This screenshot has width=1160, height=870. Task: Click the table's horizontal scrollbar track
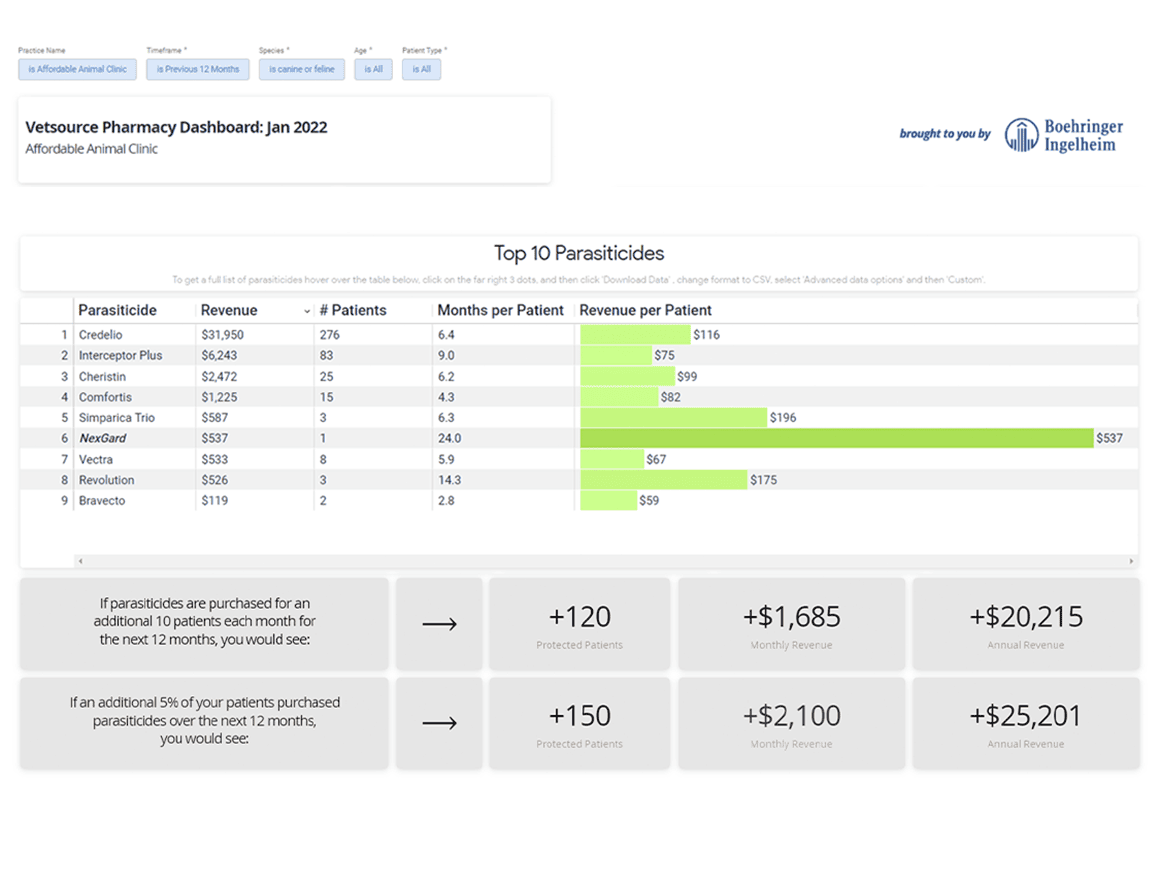click(x=606, y=562)
